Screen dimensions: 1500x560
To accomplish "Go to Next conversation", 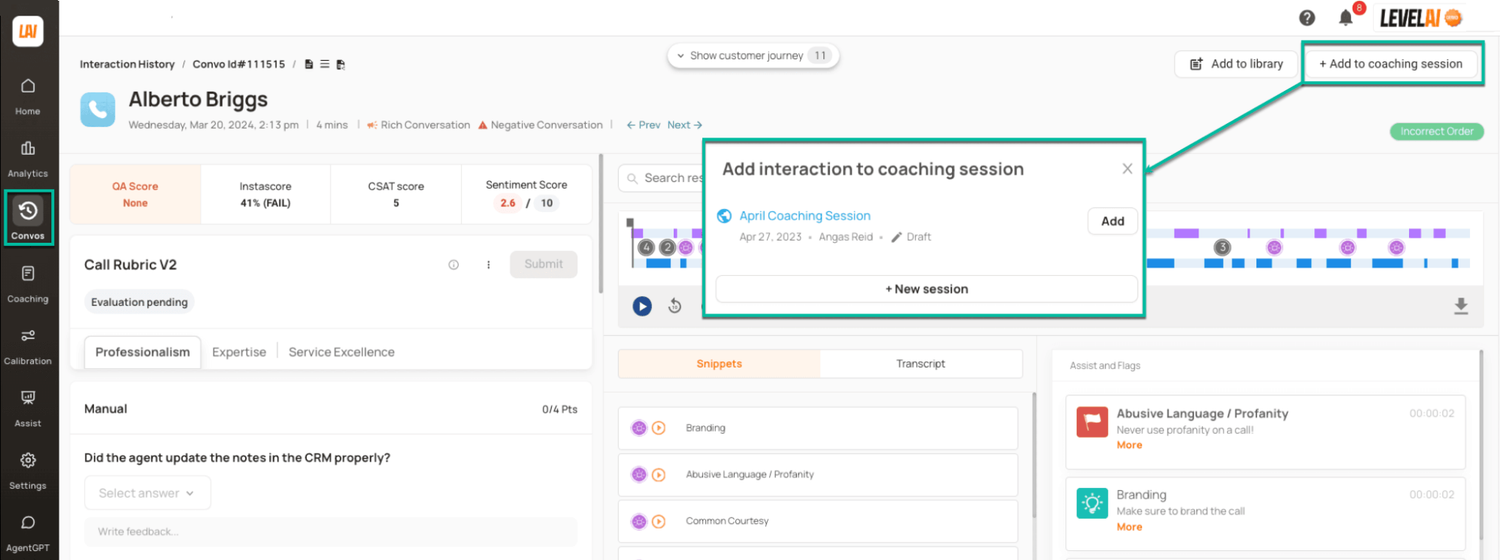I will 685,125.
